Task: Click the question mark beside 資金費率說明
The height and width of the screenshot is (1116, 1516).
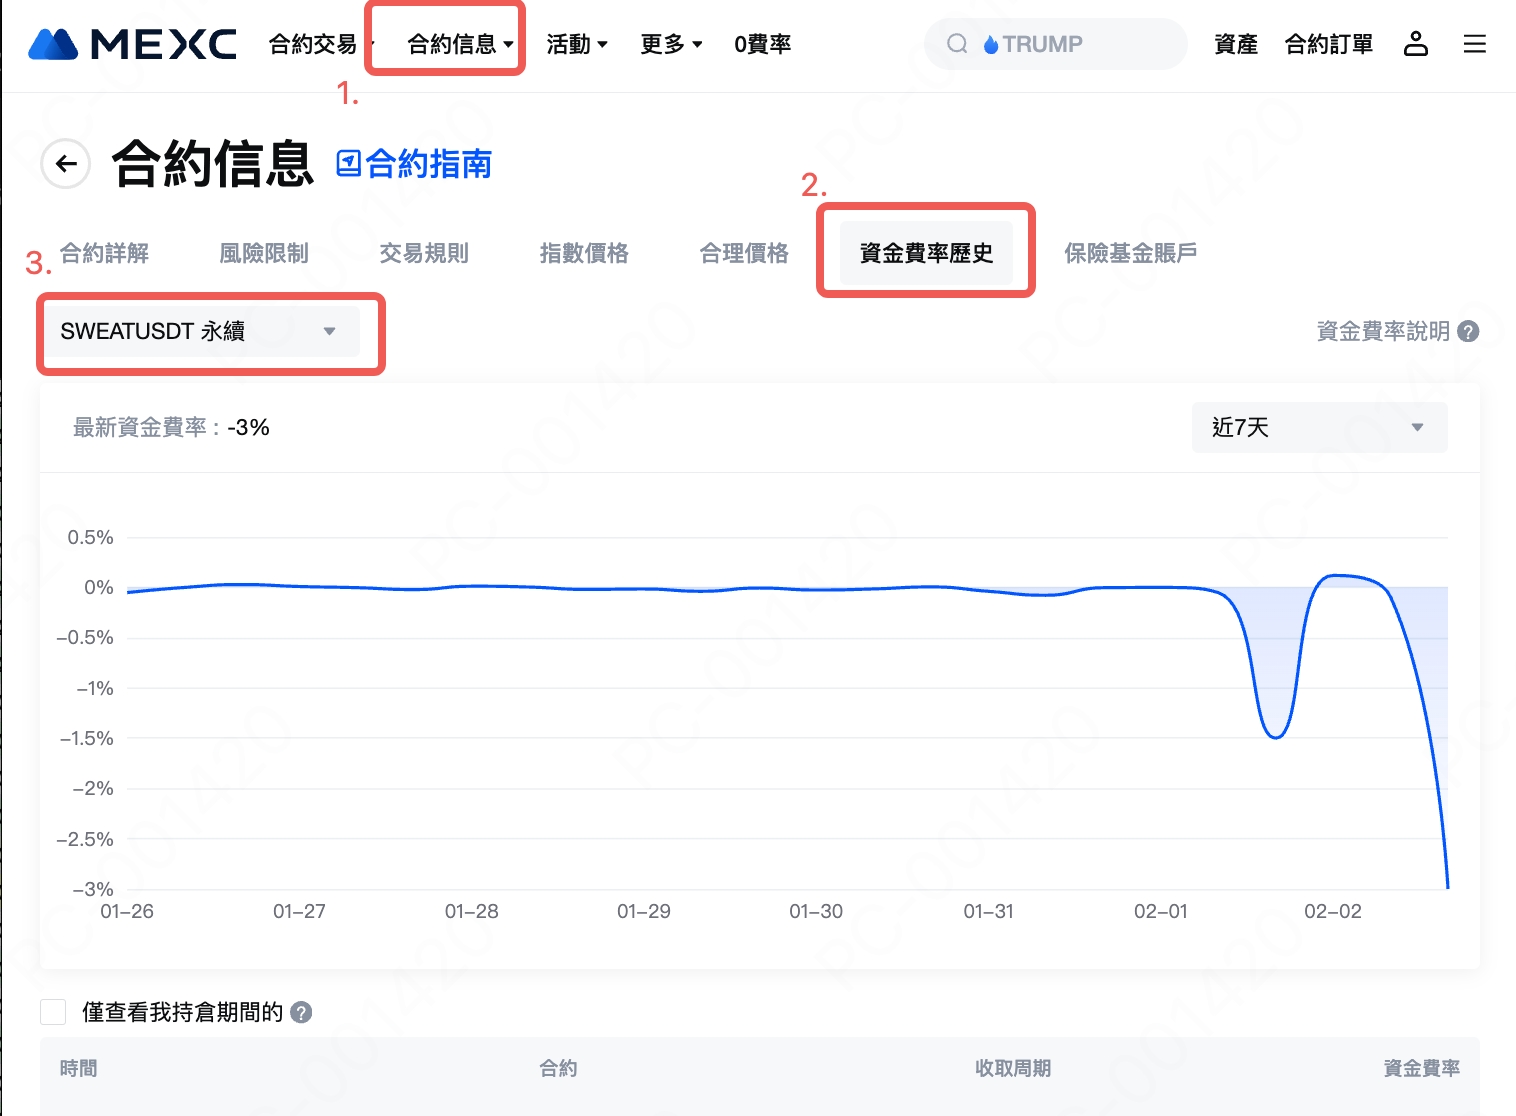Action: 1468,332
